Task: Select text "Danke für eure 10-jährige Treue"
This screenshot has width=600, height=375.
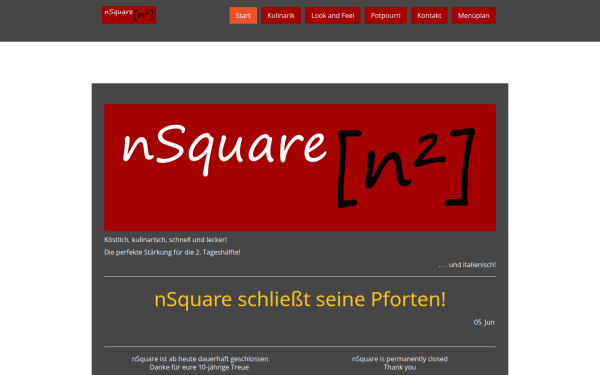Action: (199, 367)
